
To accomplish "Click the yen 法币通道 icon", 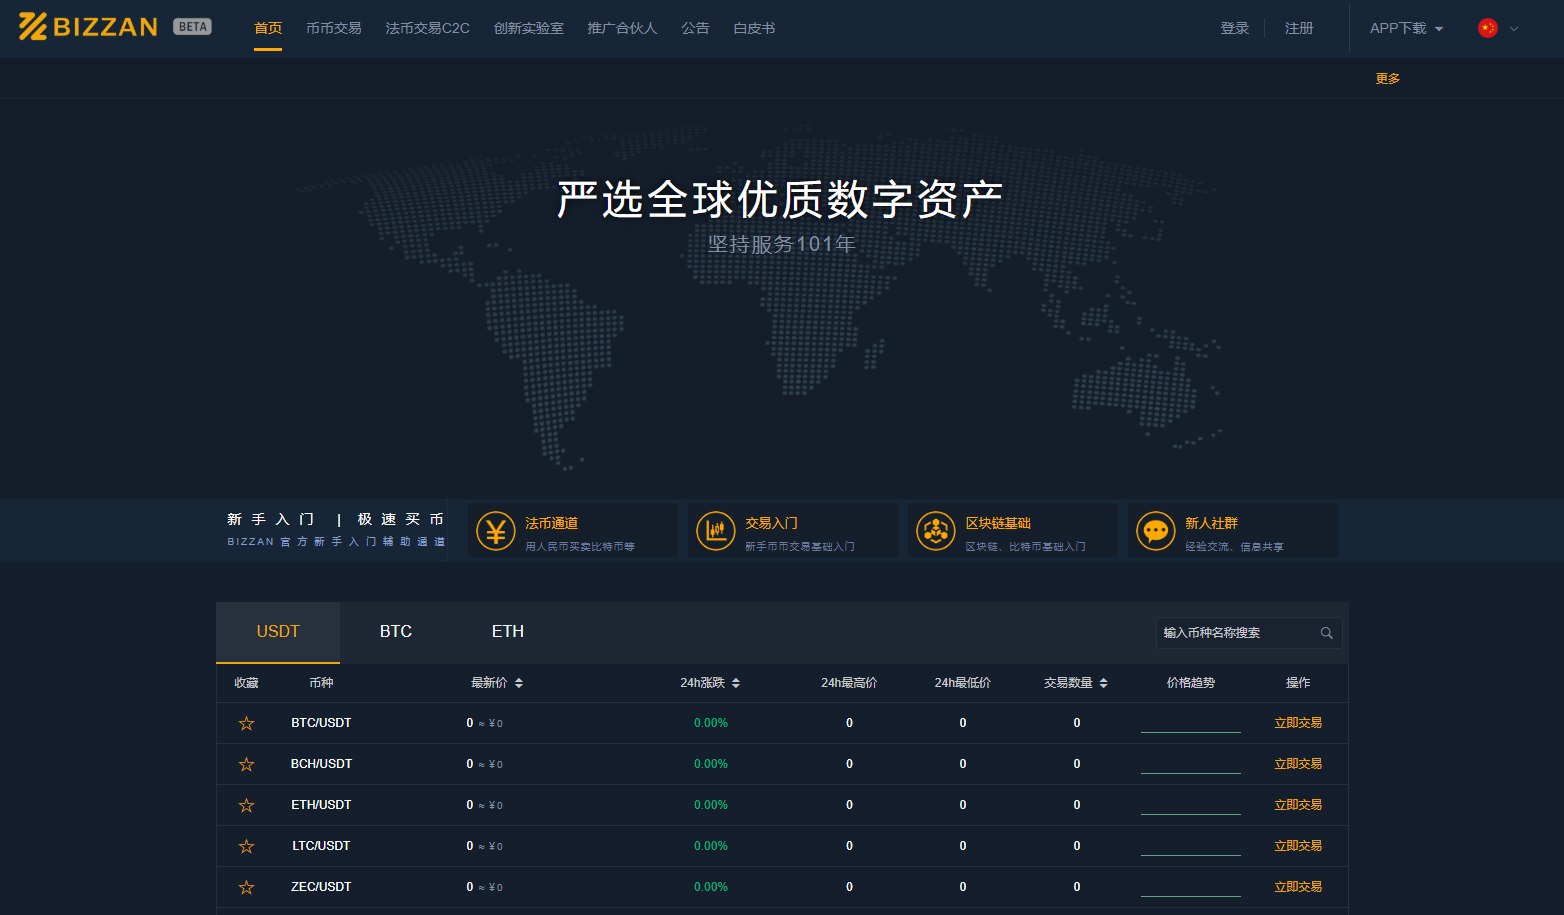I will click(495, 531).
